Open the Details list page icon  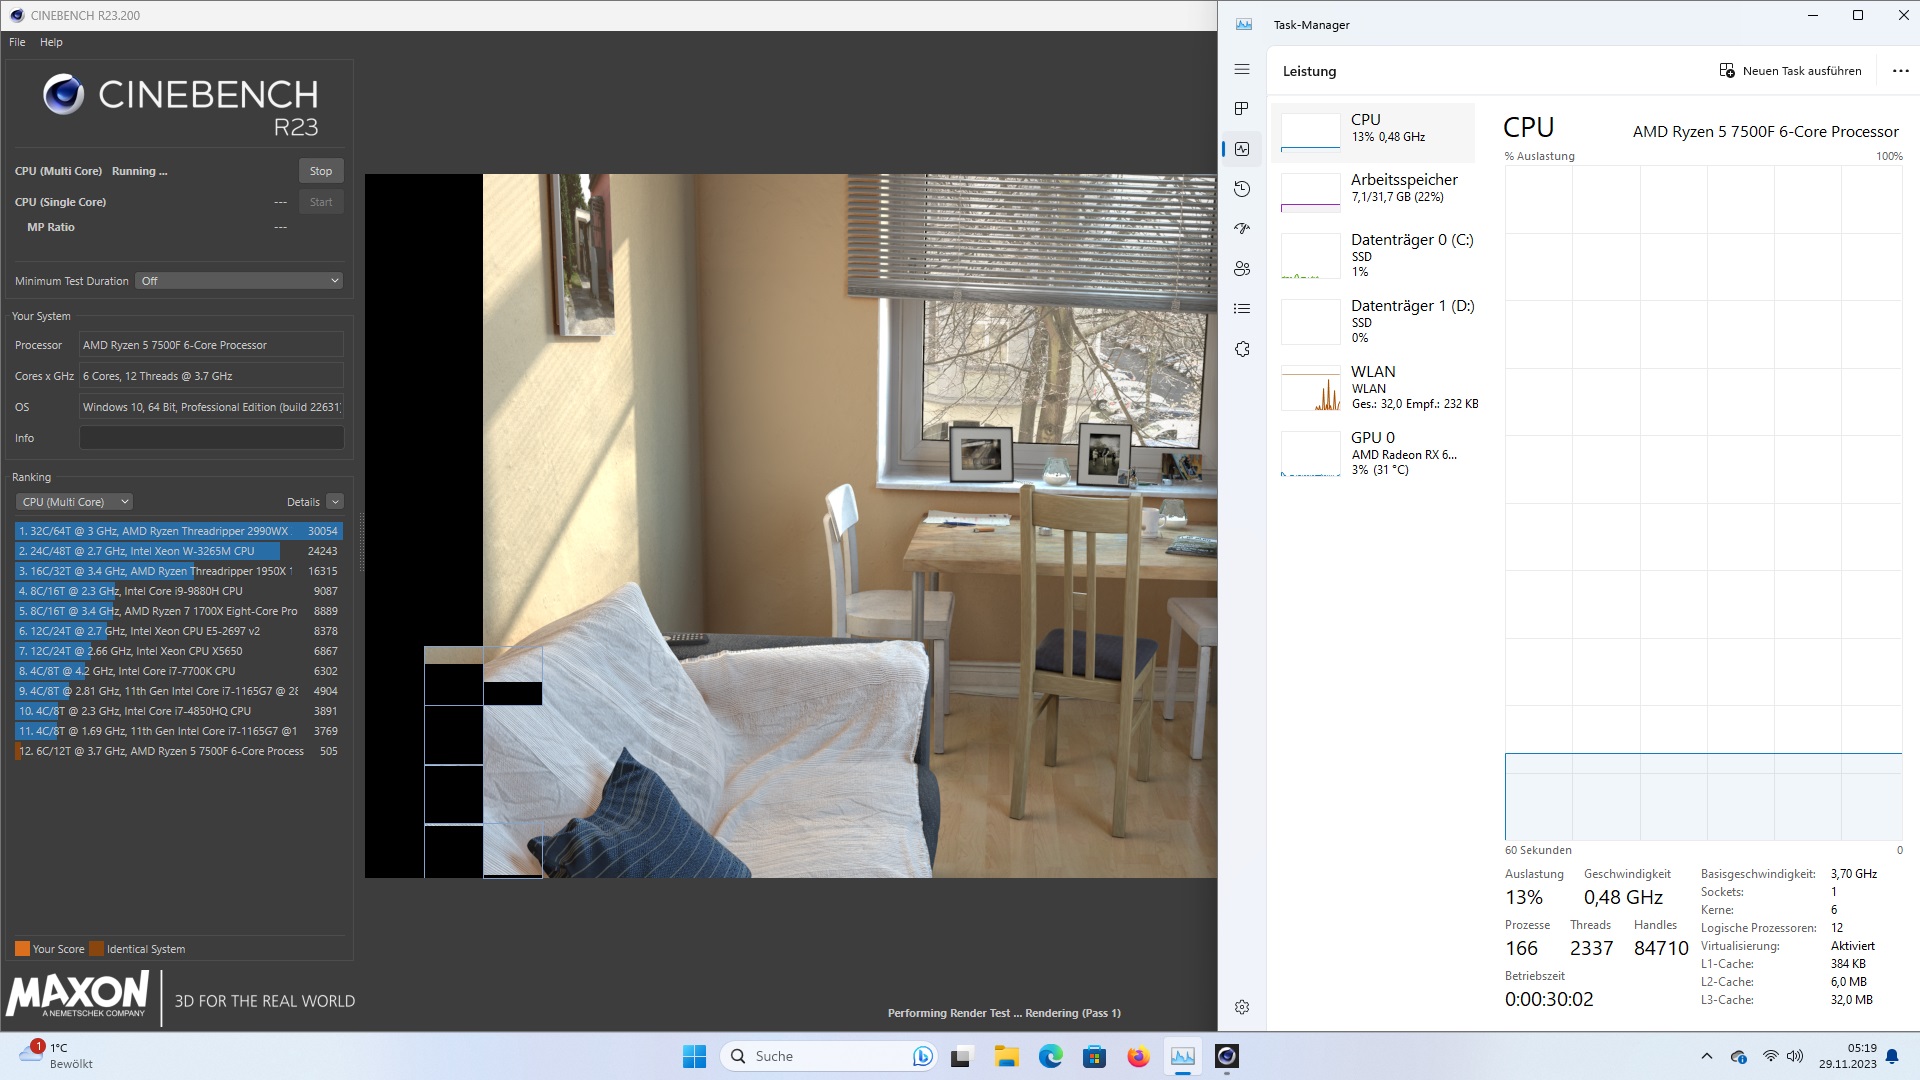1242,309
